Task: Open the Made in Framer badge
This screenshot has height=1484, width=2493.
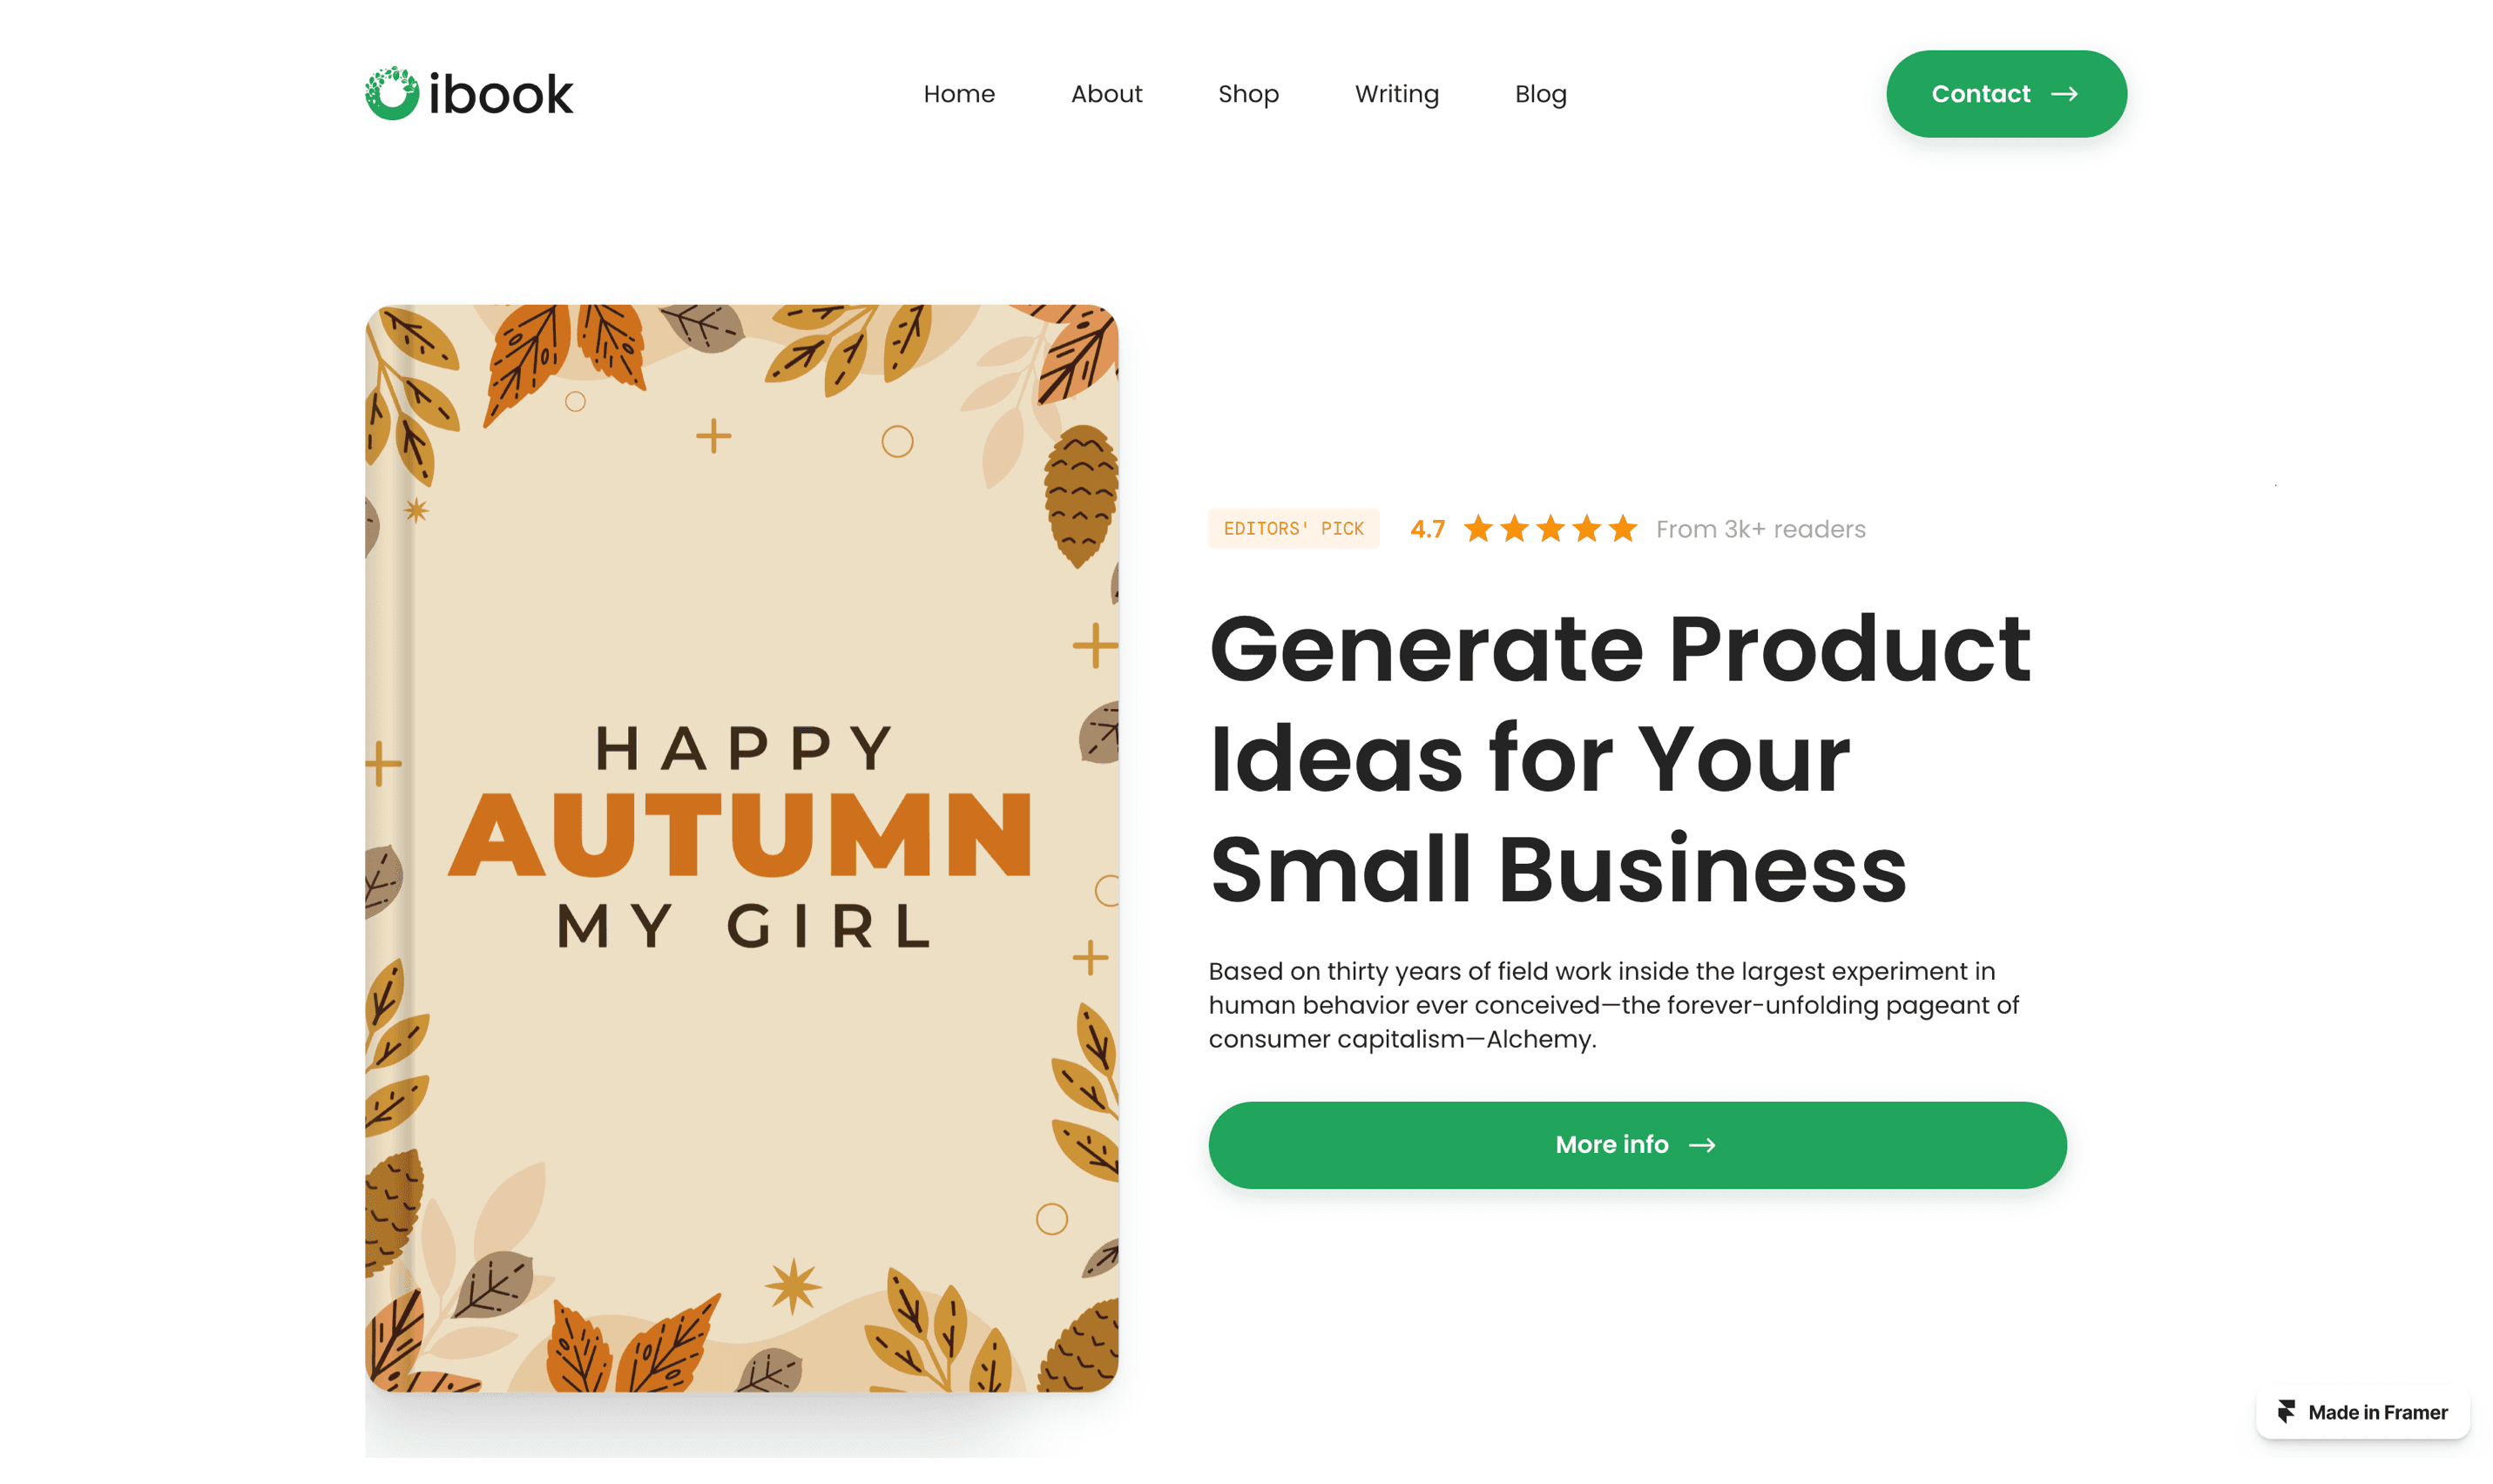Action: 2362,1412
